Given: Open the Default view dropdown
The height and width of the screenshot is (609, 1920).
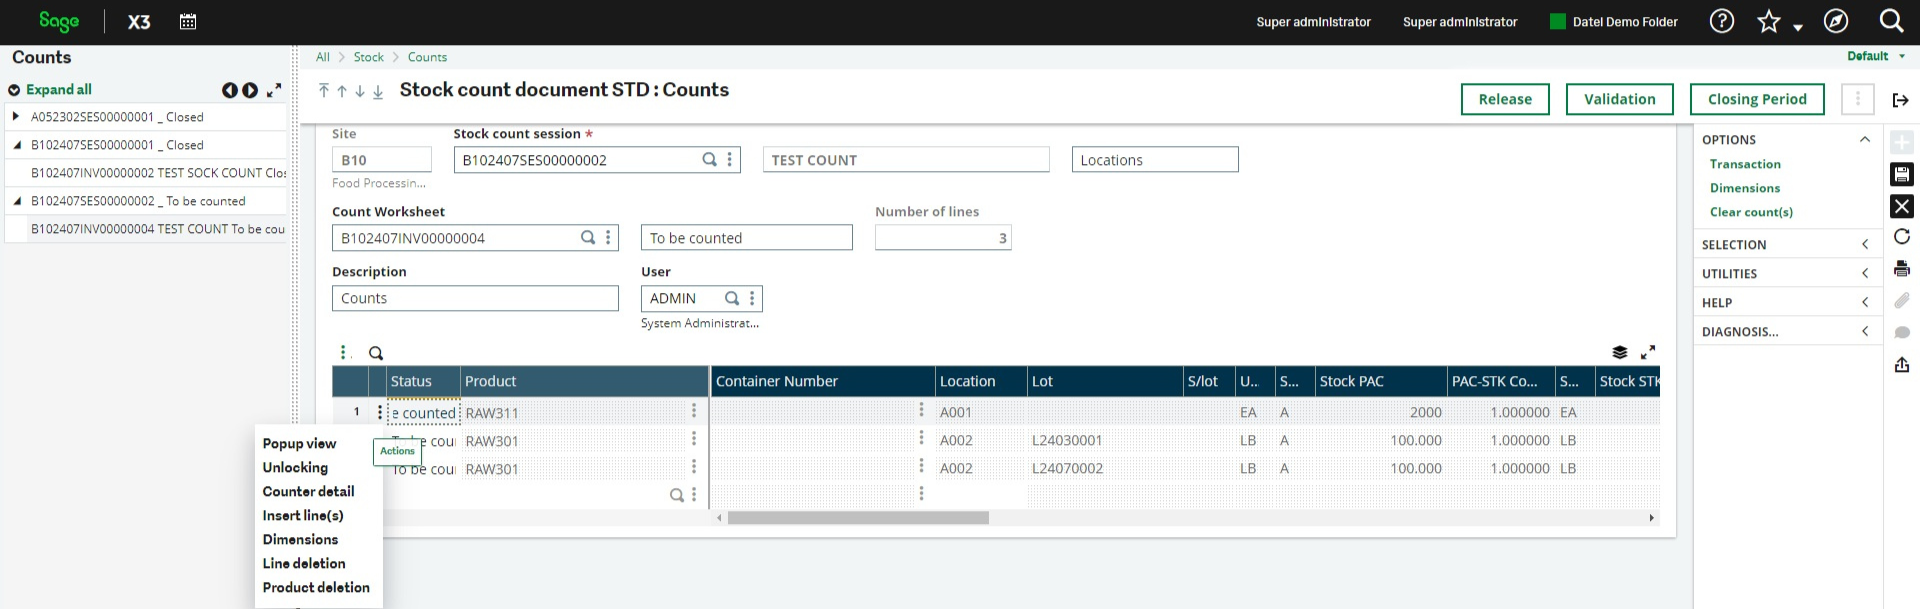Looking at the screenshot, I should pos(1876,56).
